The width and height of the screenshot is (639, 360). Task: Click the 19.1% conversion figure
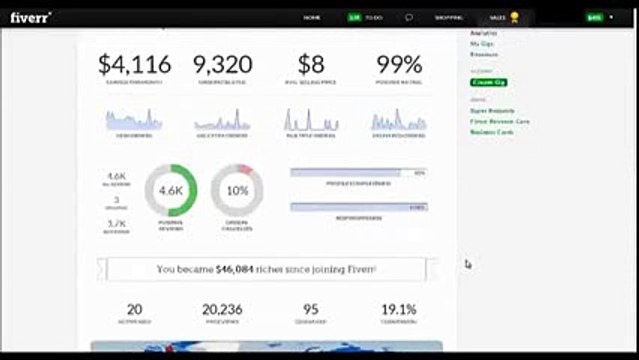tap(399, 309)
